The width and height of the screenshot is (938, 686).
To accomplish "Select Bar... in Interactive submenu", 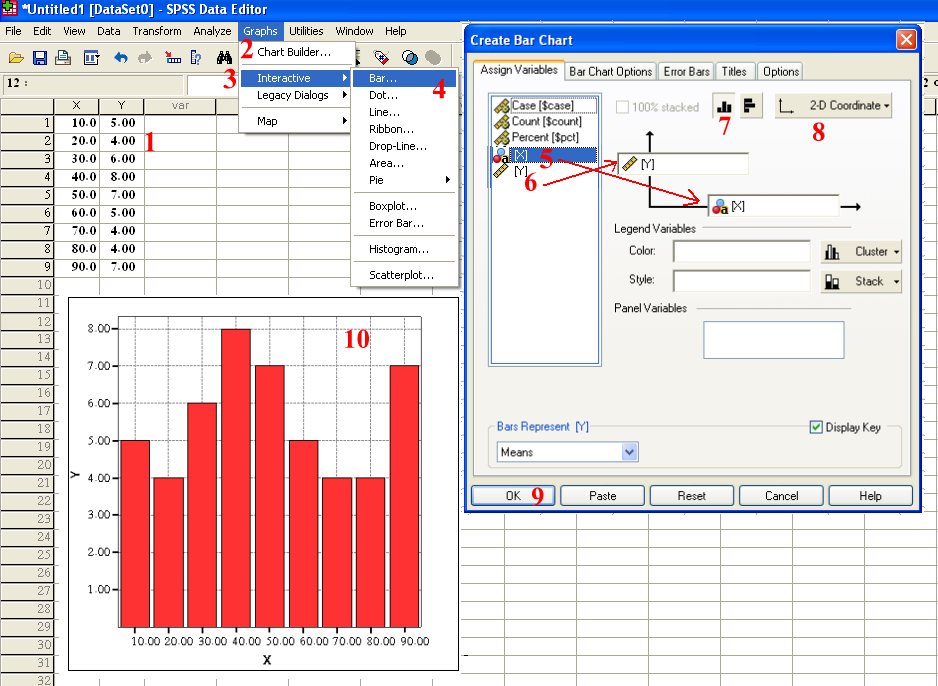I will coord(405,78).
